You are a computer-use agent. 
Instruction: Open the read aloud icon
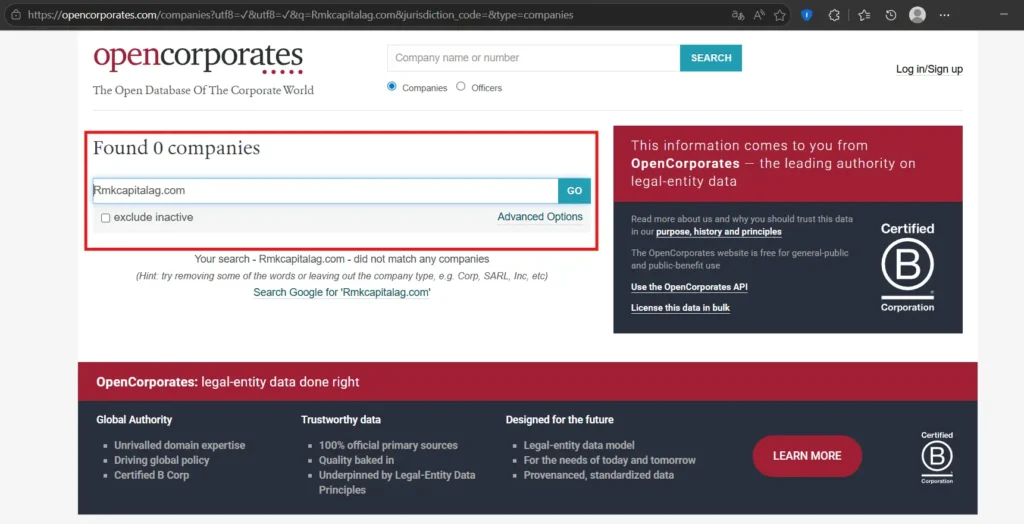click(x=759, y=14)
